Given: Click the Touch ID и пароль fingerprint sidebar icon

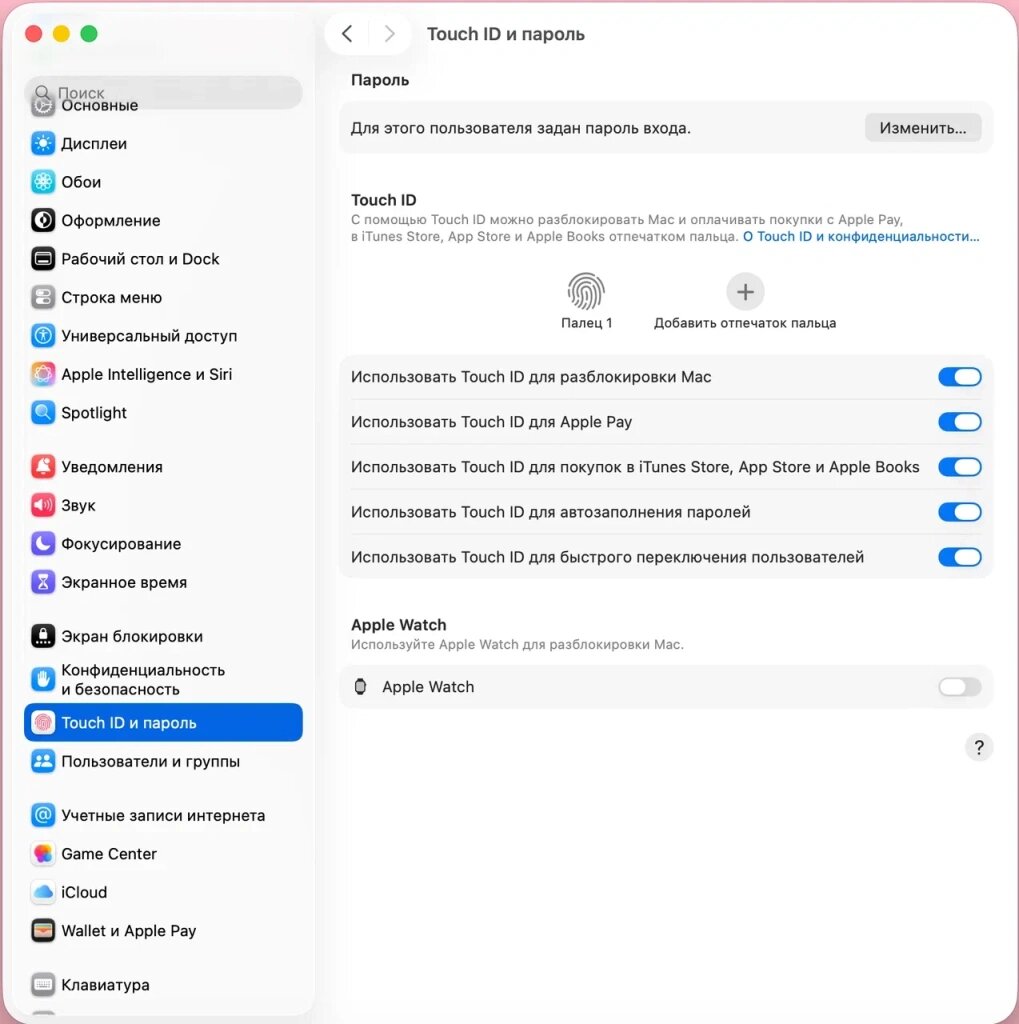Looking at the screenshot, I should (x=43, y=723).
